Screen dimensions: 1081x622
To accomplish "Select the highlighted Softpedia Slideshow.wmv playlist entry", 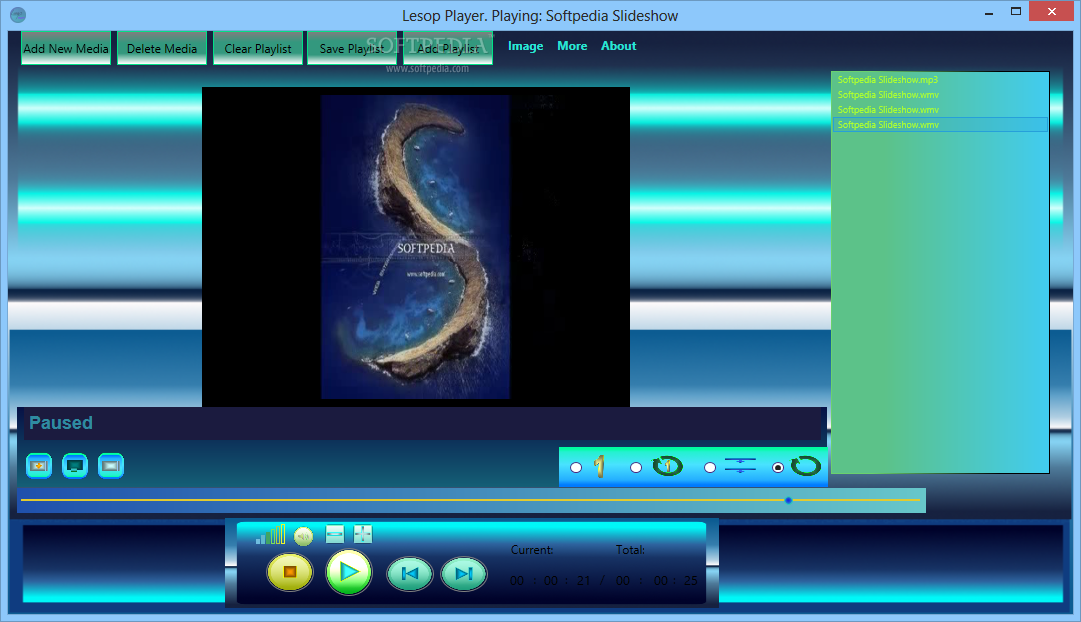I will click(940, 125).
